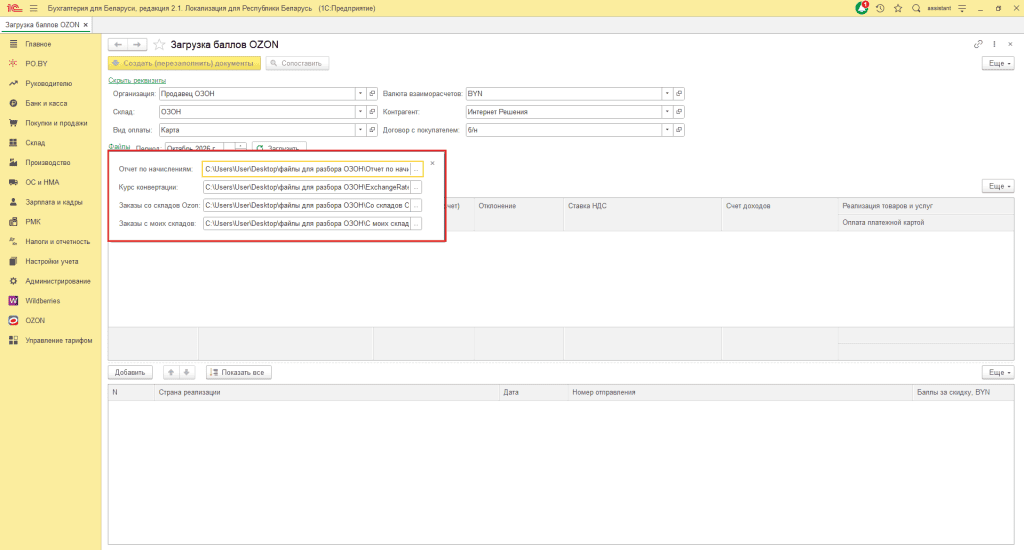Open Налоги и отчетность section
The width and height of the screenshot is (1024, 550).
57,242
